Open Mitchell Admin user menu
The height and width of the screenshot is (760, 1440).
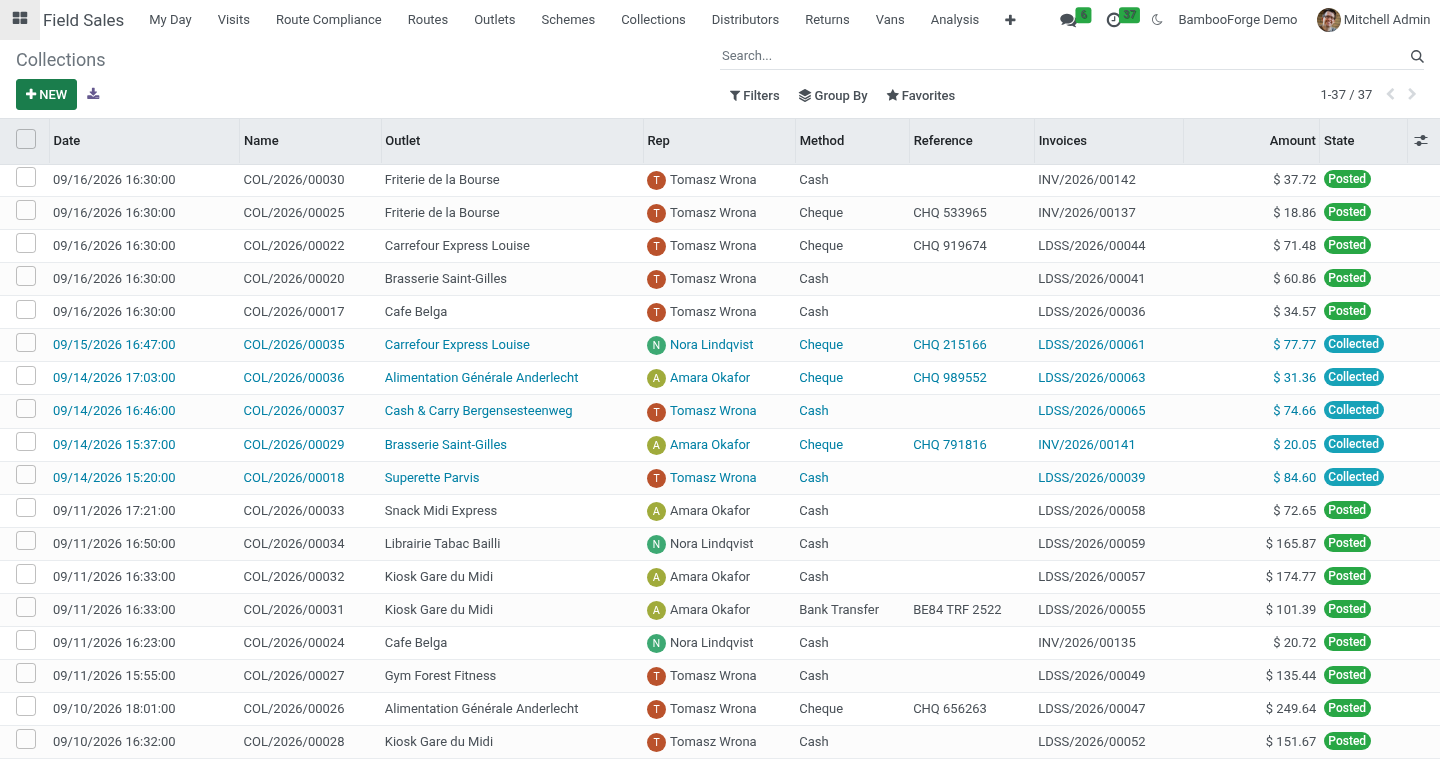(x=1374, y=20)
